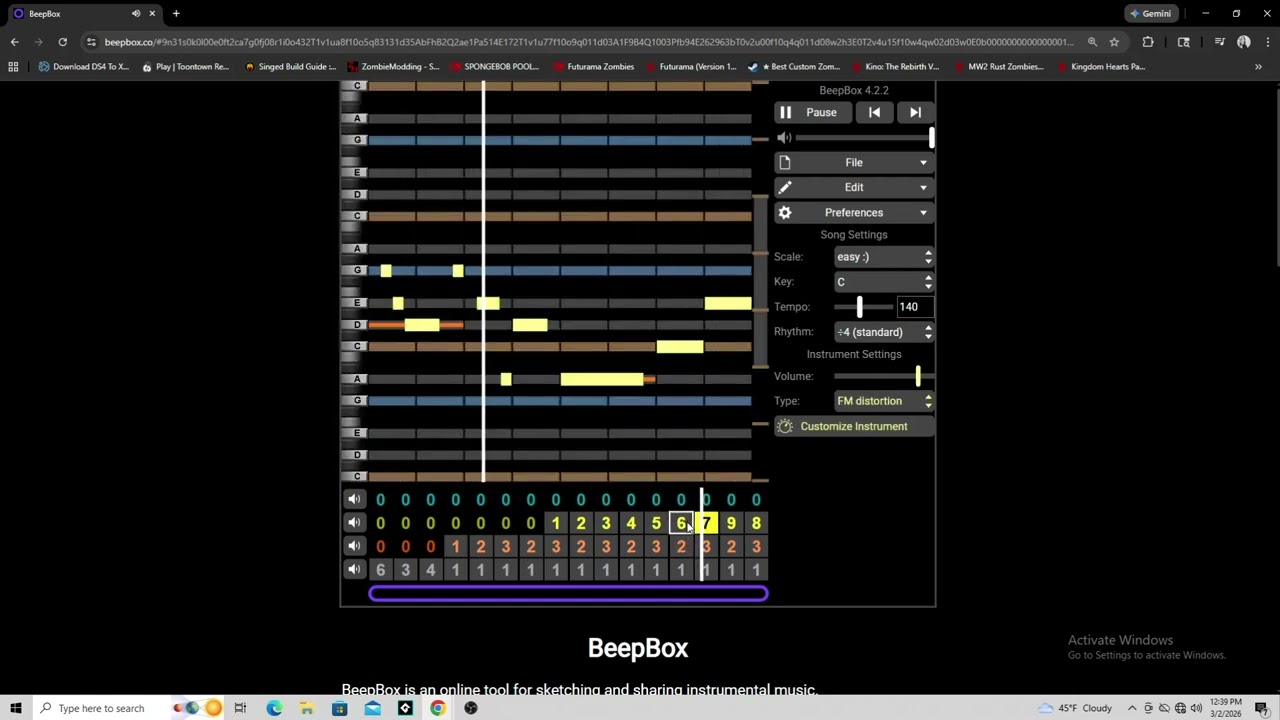
Task: Mute the BeepBox tab audio icon
Action: point(136,14)
